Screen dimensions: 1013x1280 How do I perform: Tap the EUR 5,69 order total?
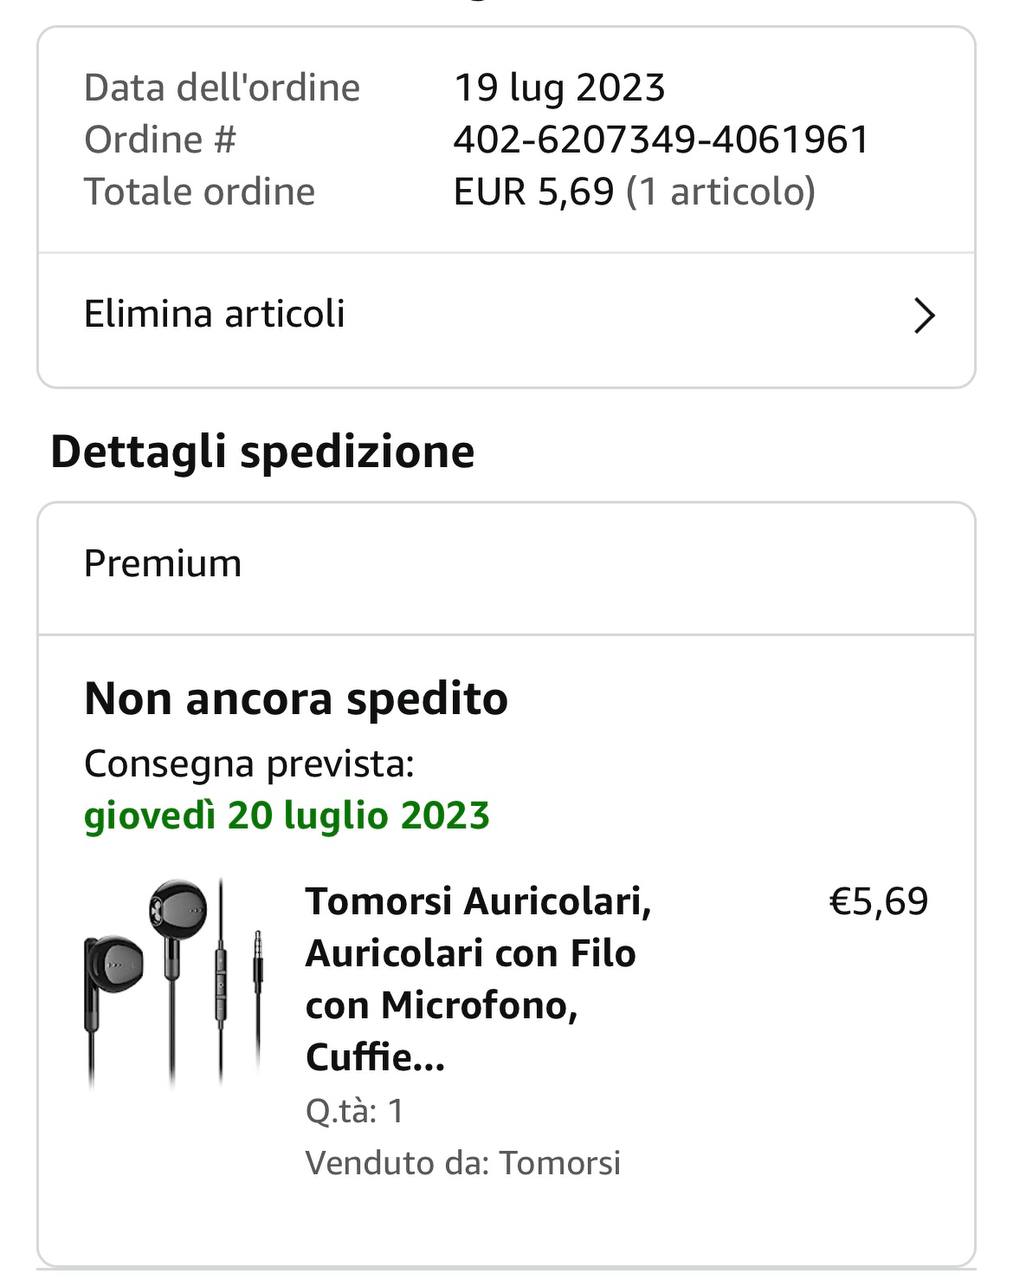pos(533,192)
